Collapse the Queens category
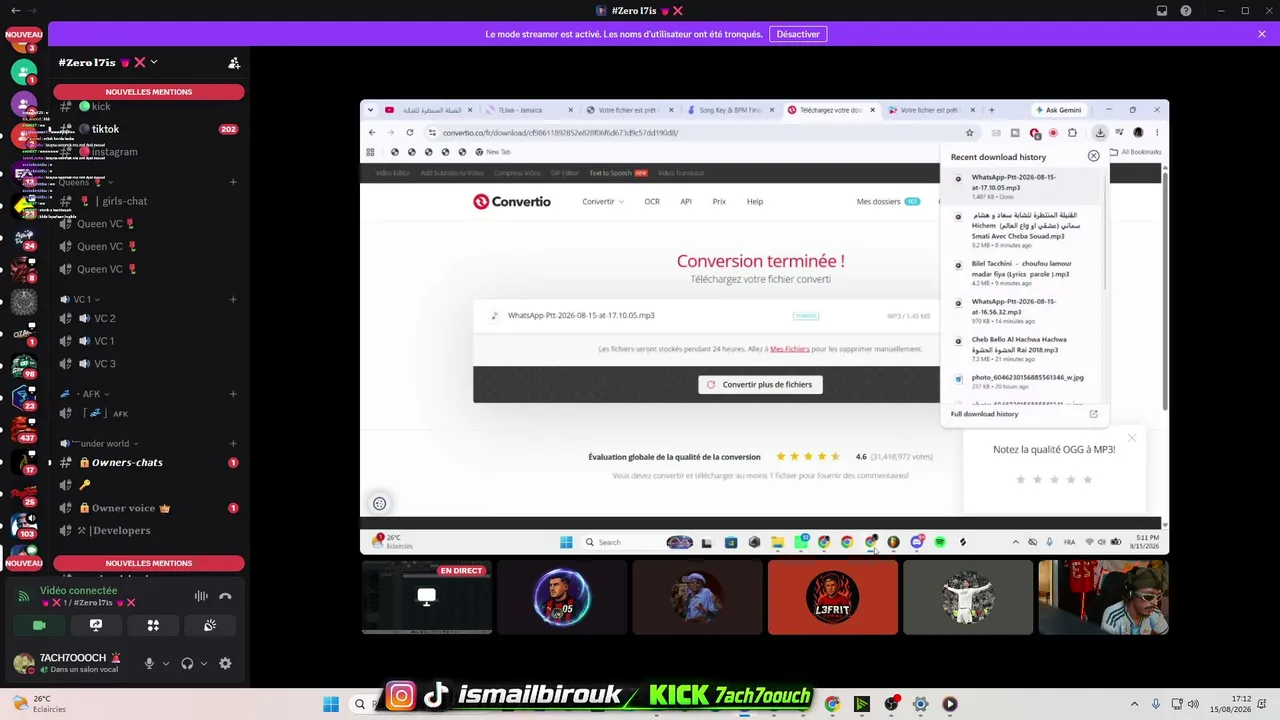Image resolution: width=1280 pixels, height=720 pixels. click(84, 182)
